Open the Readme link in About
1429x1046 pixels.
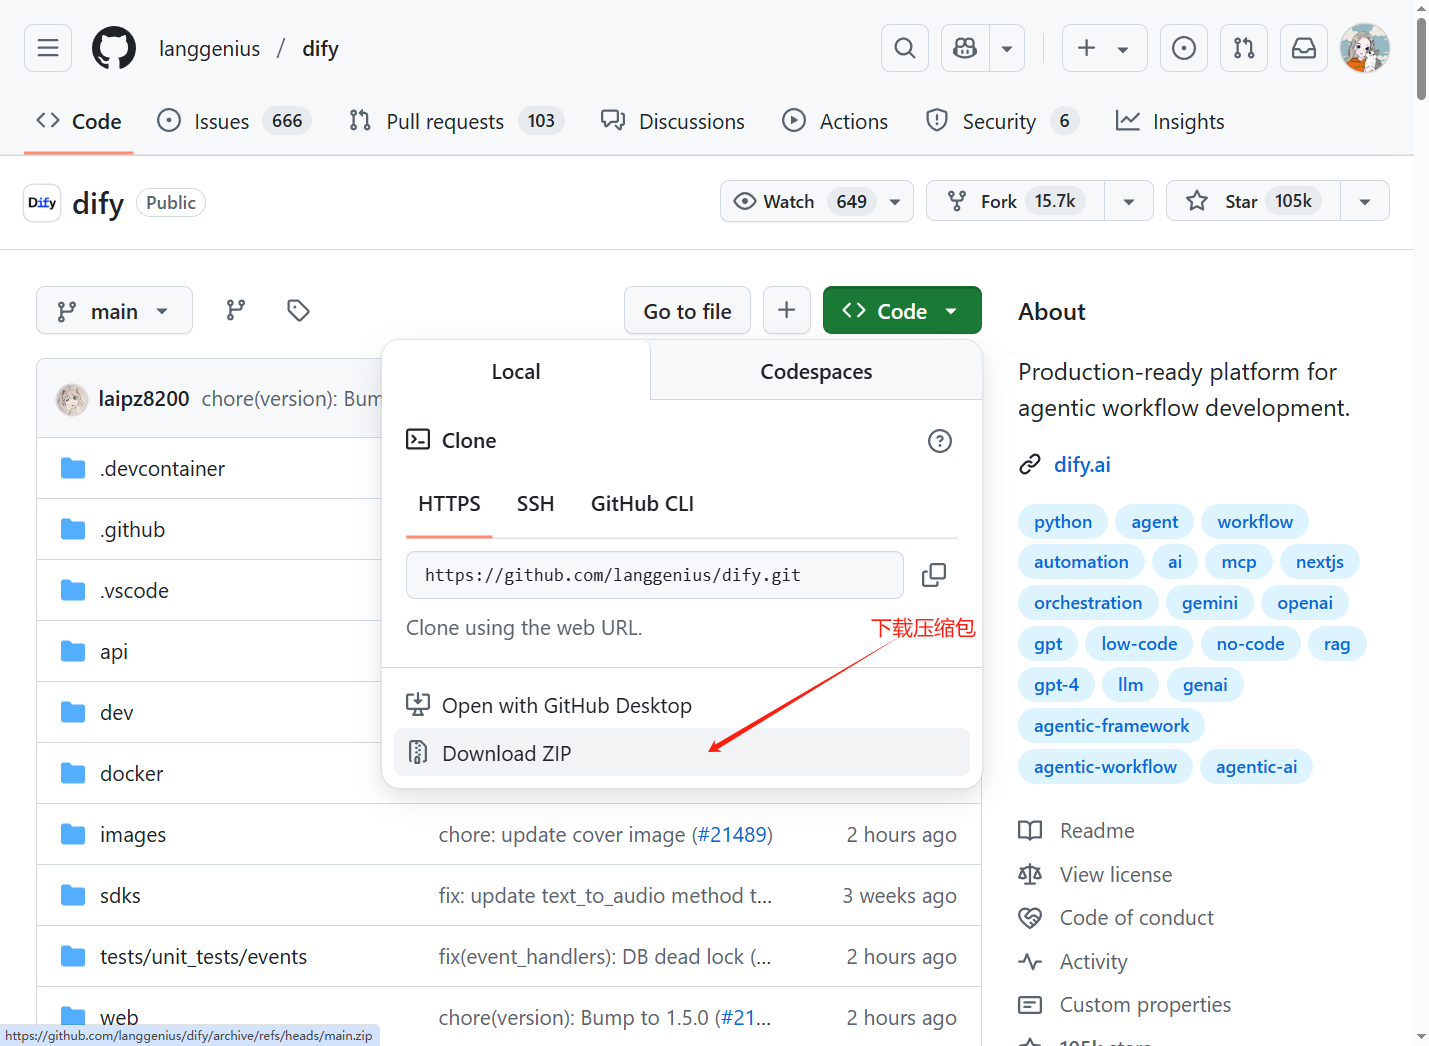pyautogui.click(x=1097, y=831)
